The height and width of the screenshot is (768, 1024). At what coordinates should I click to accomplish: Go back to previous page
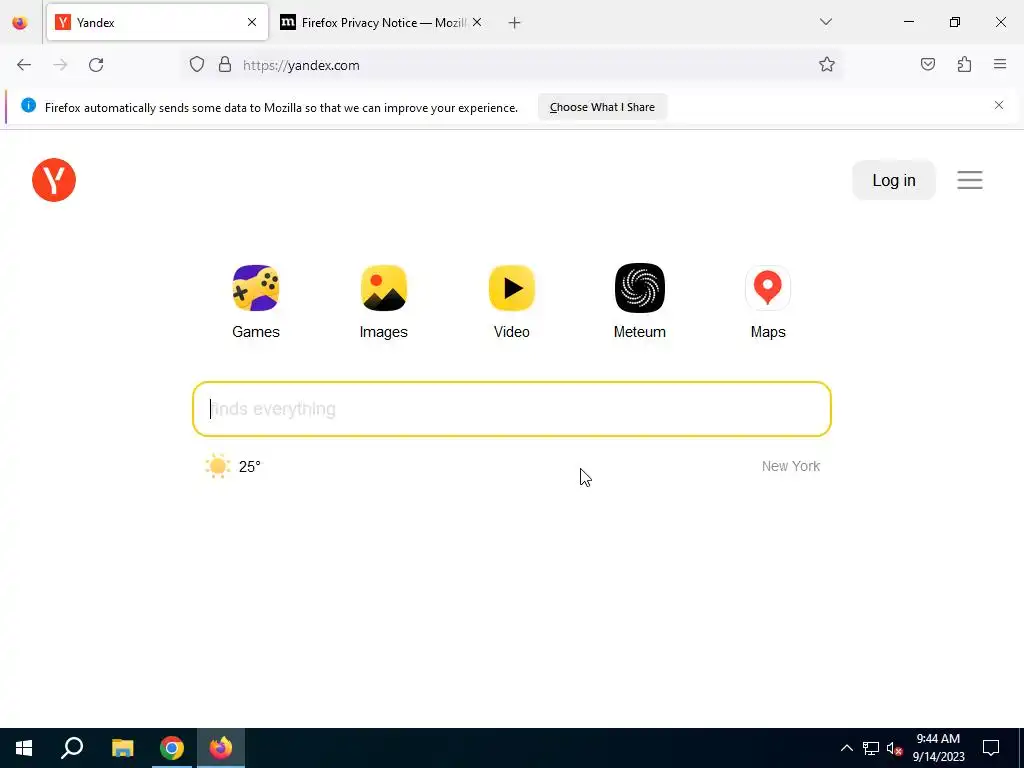pyautogui.click(x=24, y=65)
